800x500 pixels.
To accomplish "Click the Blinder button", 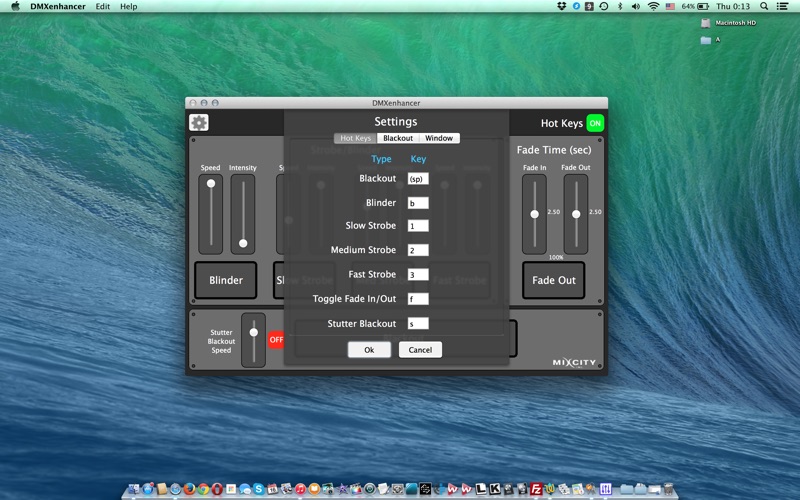I will (x=226, y=280).
